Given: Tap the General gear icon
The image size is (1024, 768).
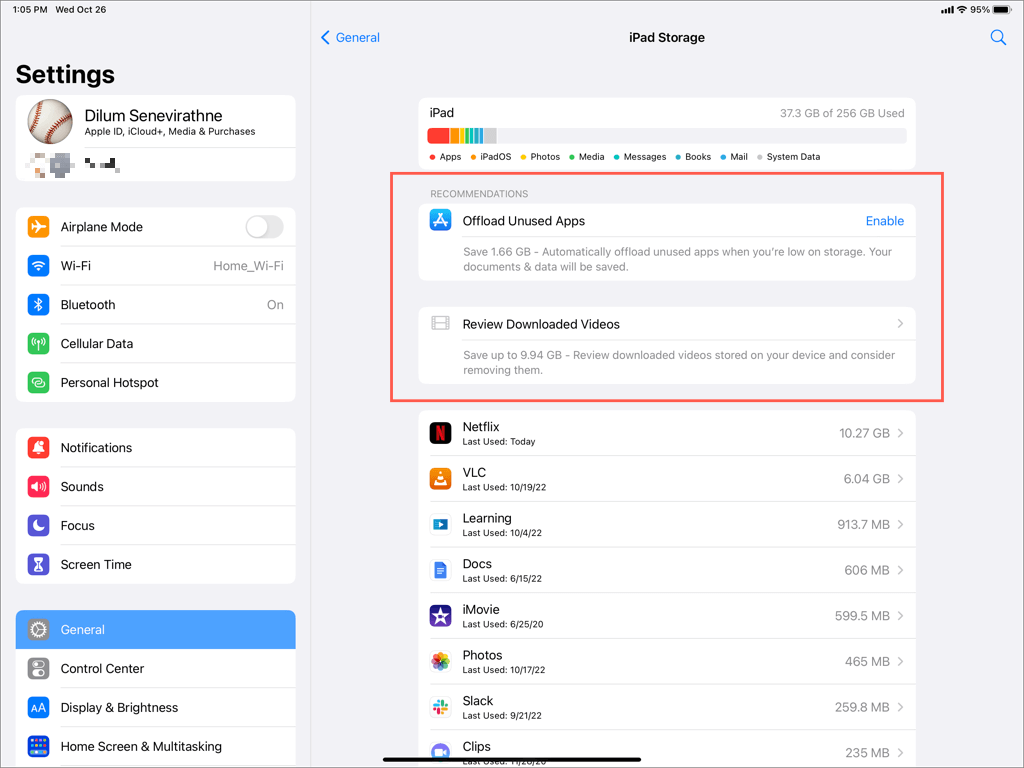Looking at the screenshot, I should [x=39, y=630].
